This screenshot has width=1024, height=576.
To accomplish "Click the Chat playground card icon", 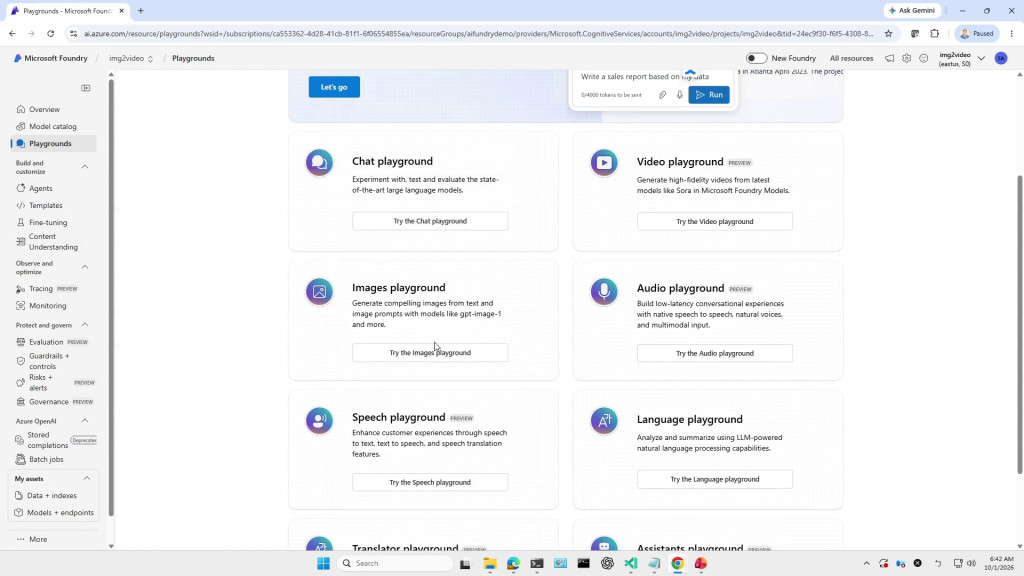I will tap(319, 163).
